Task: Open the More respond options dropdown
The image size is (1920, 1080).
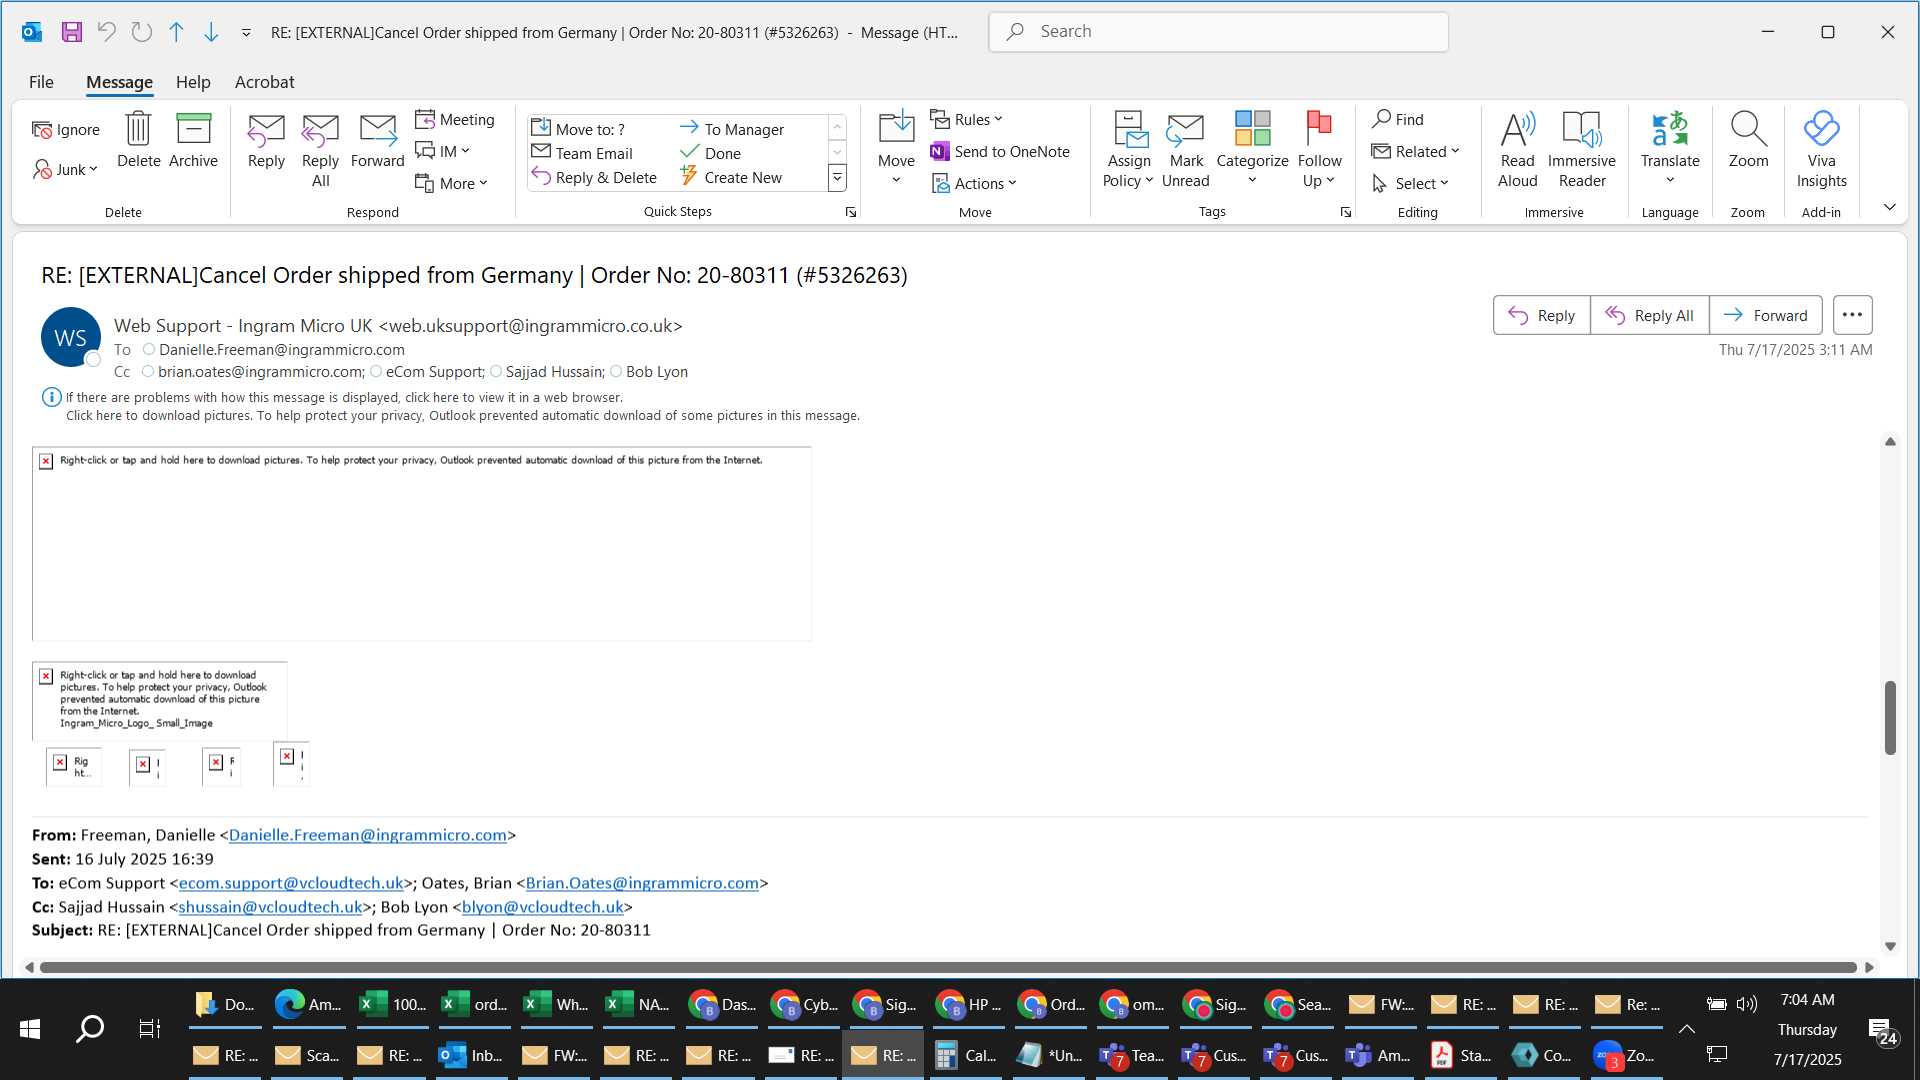Action: click(x=451, y=183)
